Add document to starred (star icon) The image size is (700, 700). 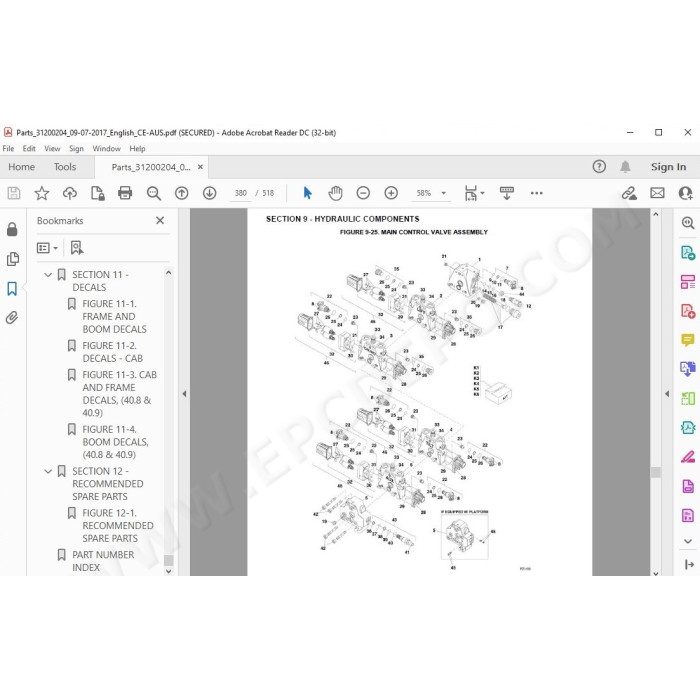[x=42, y=193]
